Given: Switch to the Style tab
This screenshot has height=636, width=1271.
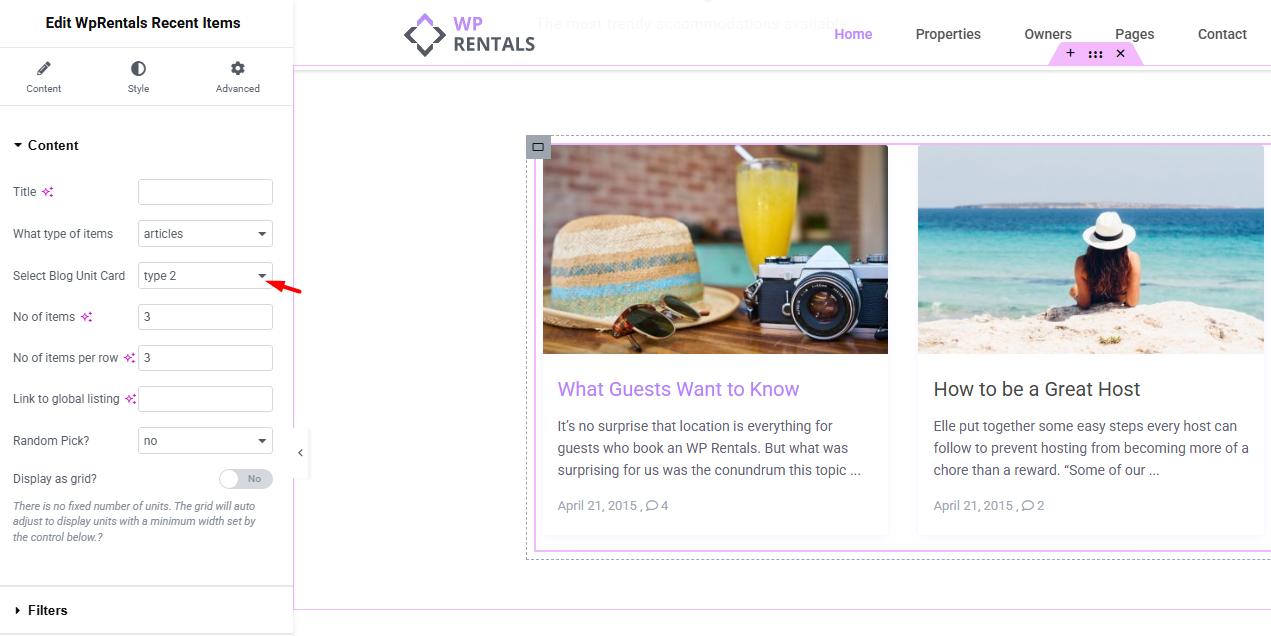Looking at the screenshot, I should coord(138,77).
